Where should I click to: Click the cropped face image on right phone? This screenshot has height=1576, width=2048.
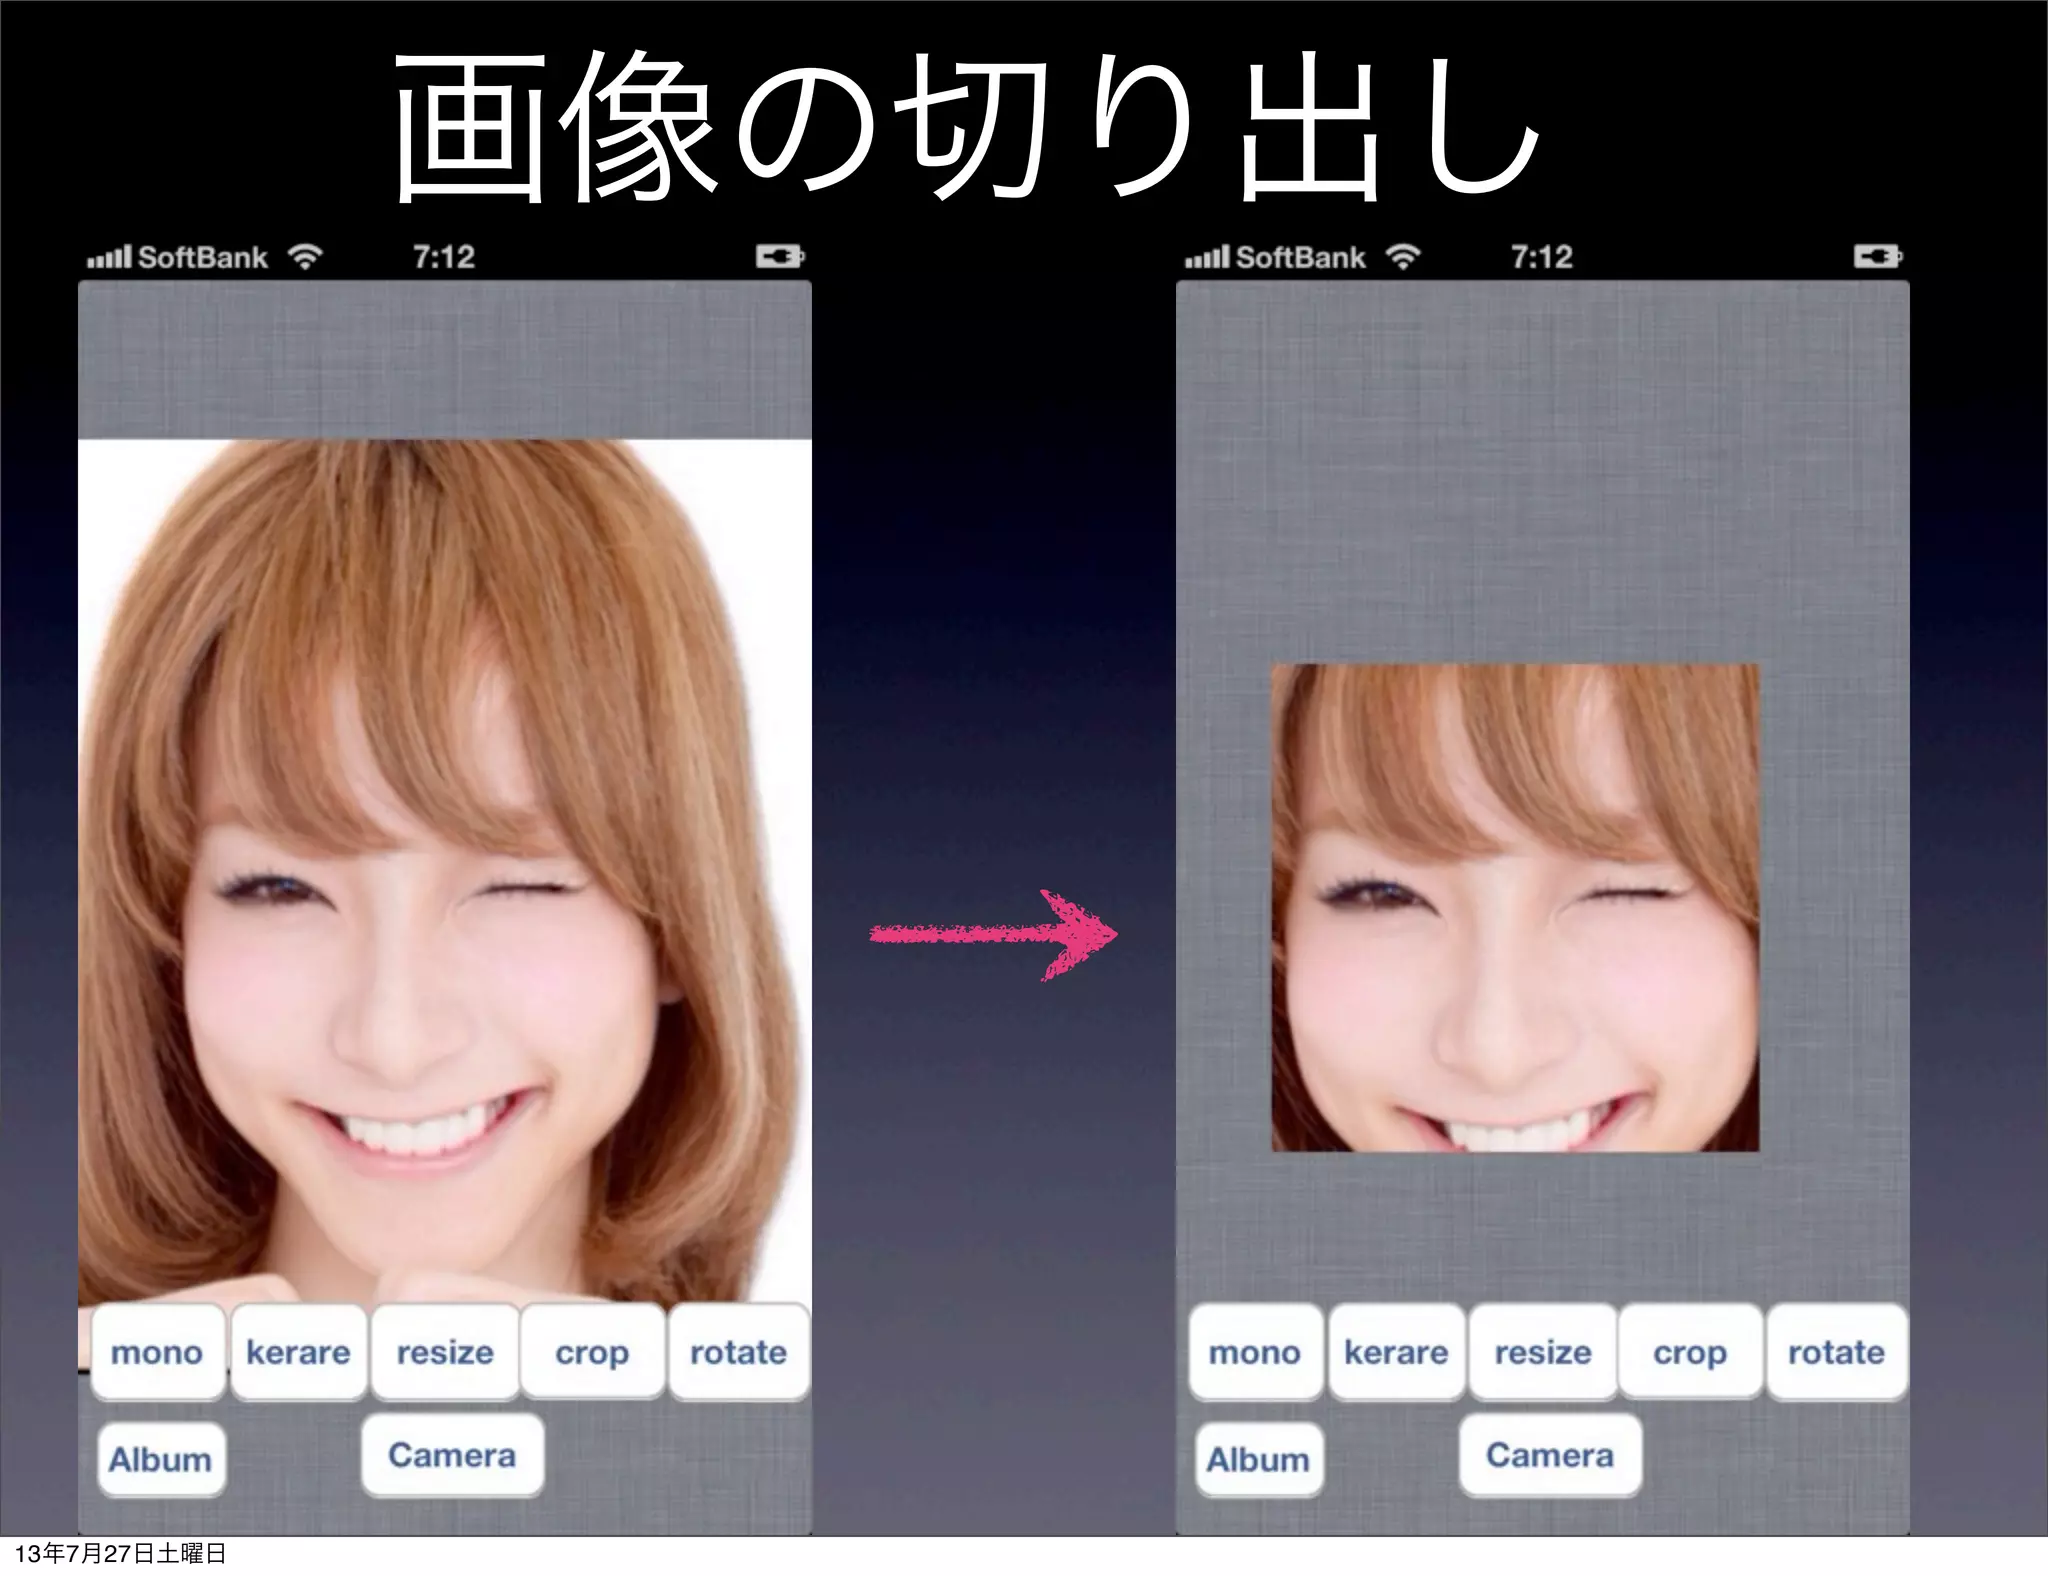coord(1515,907)
